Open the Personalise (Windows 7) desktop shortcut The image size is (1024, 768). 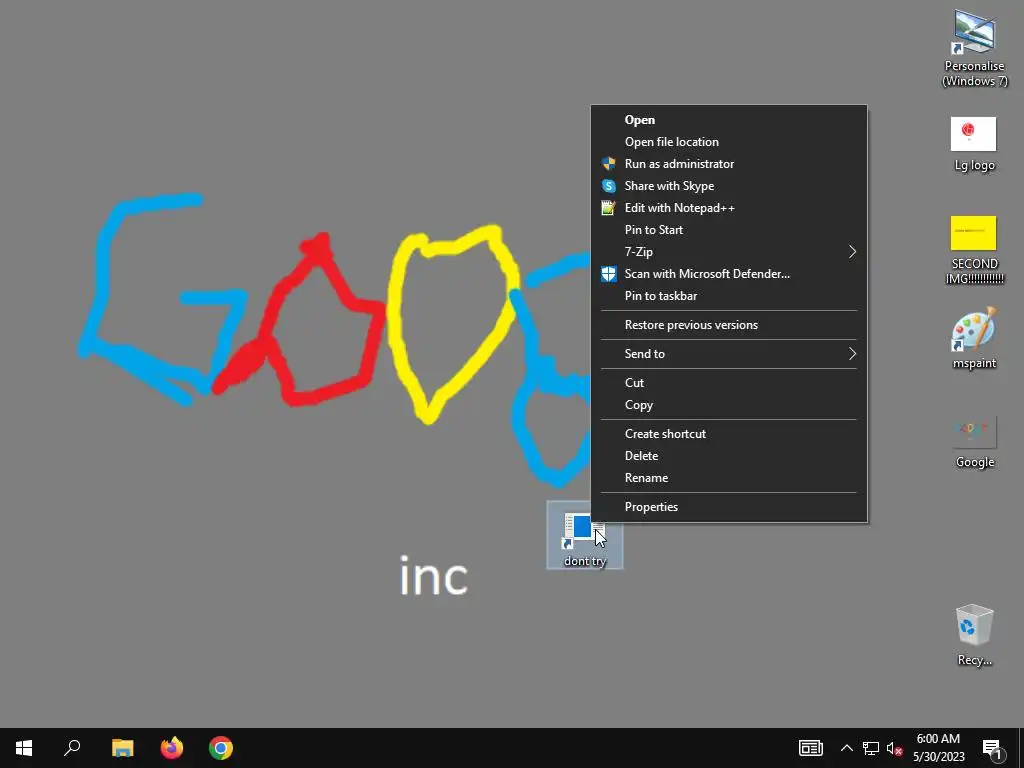(974, 47)
